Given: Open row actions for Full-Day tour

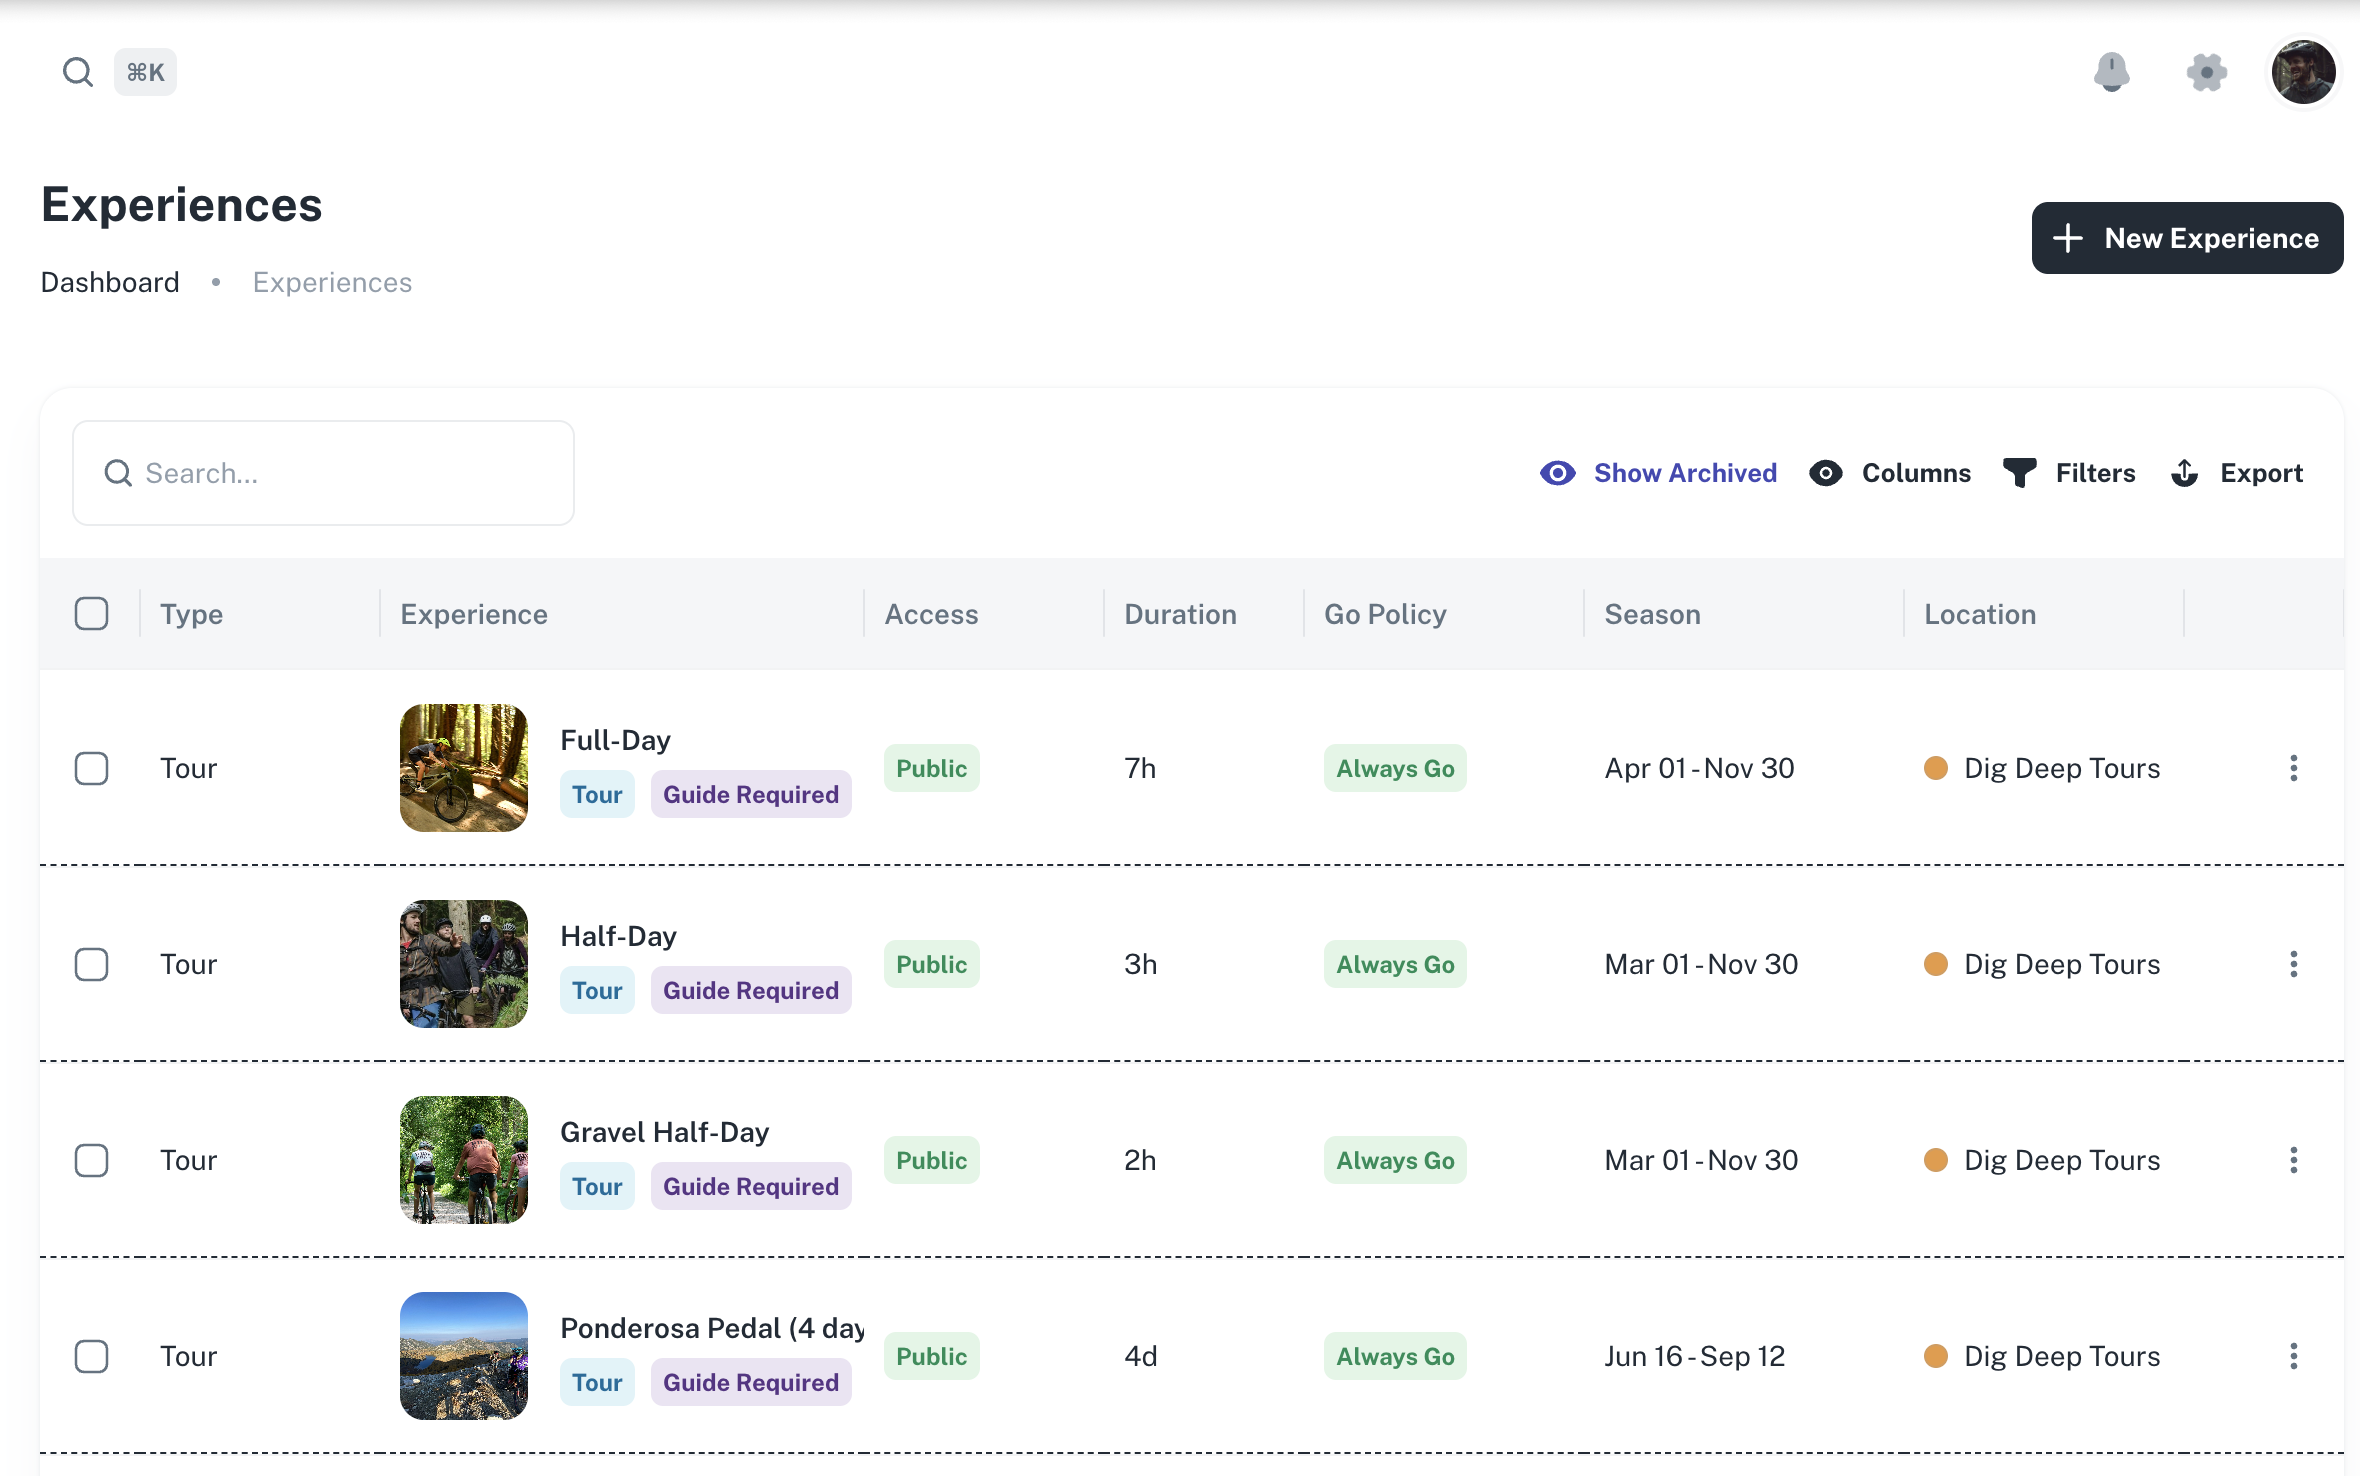Looking at the screenshot, I should (x=2293, y=768).
